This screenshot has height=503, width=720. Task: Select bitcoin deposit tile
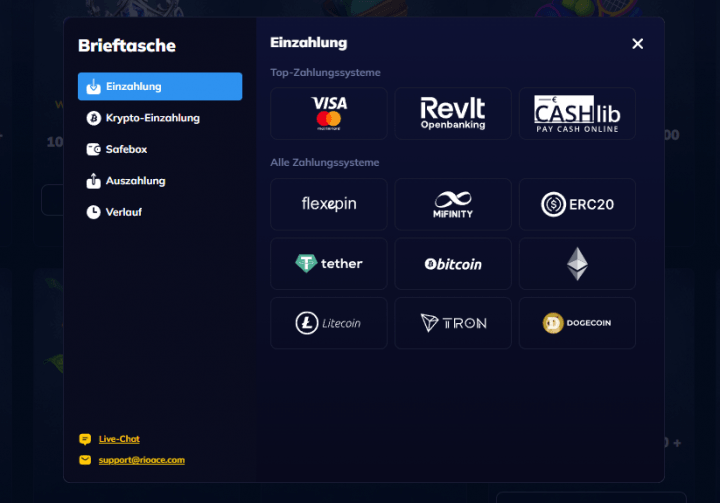[x=453, y=264]
